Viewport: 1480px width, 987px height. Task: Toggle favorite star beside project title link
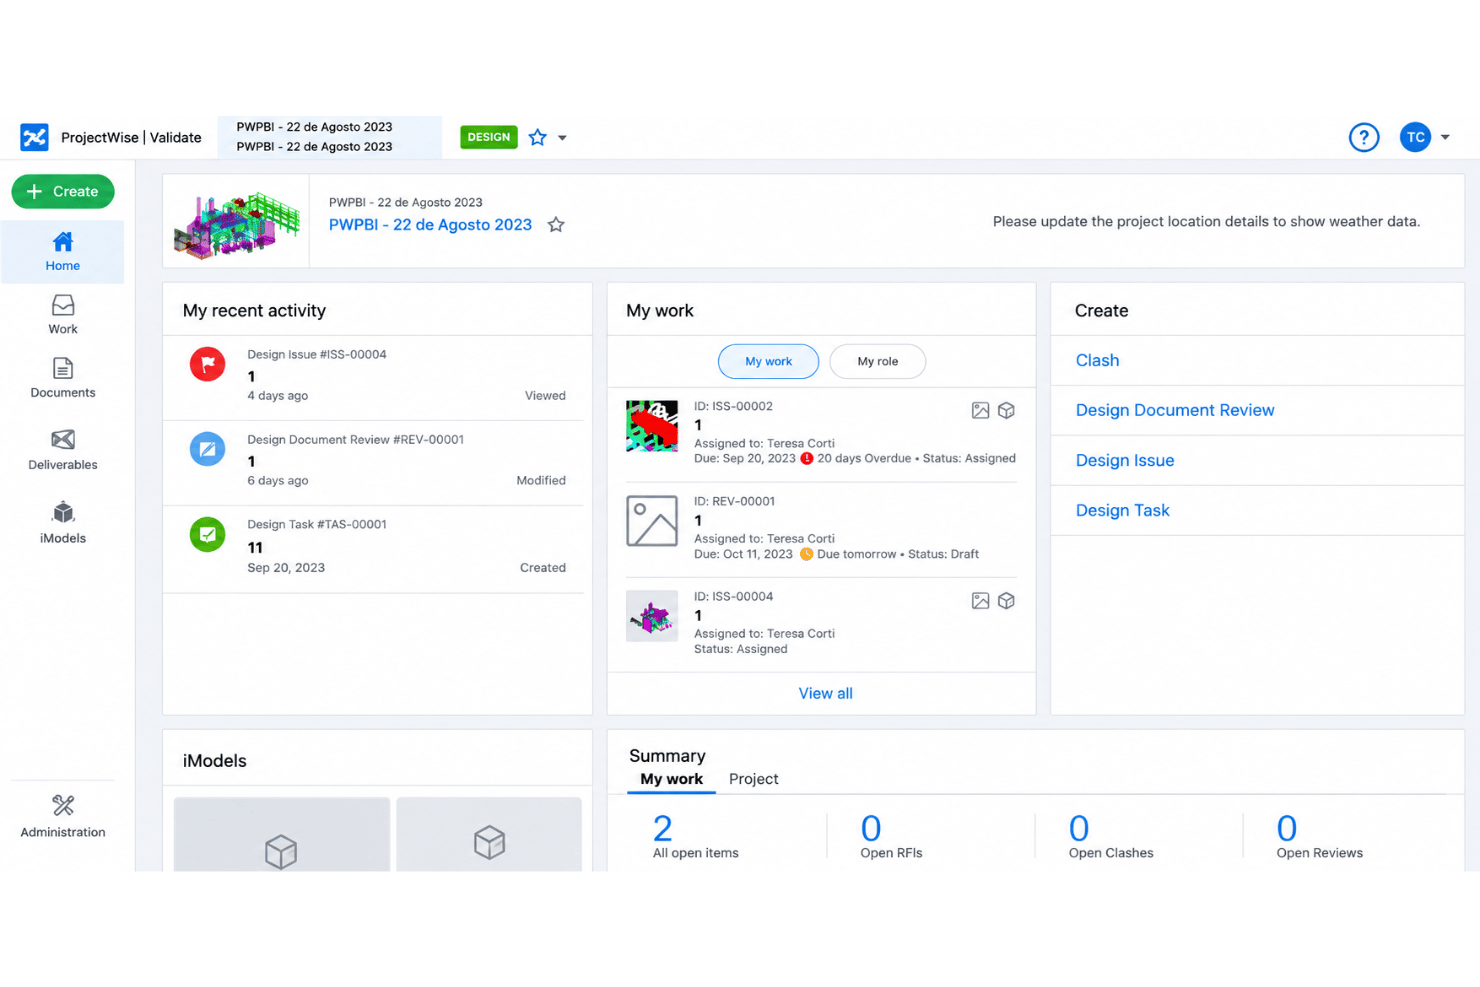pyautogui.click(x=556, y=225)
